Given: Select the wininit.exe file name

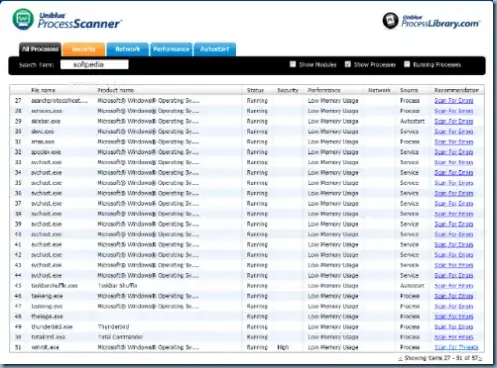Looking at the screenshot, I should pos(45,347).
